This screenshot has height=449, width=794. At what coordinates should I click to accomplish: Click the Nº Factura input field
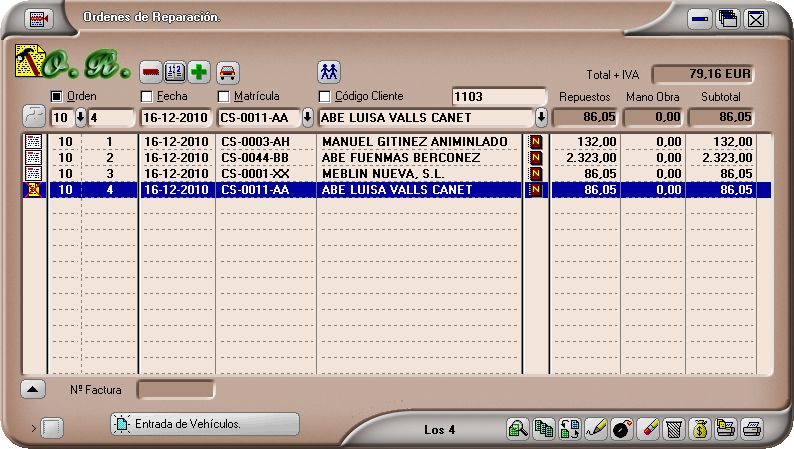tap(175, 389)
